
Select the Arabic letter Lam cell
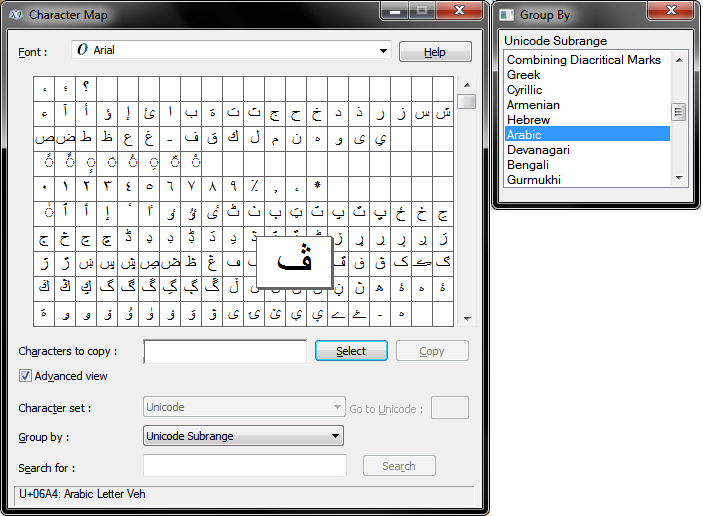click(x=254, y=139)
